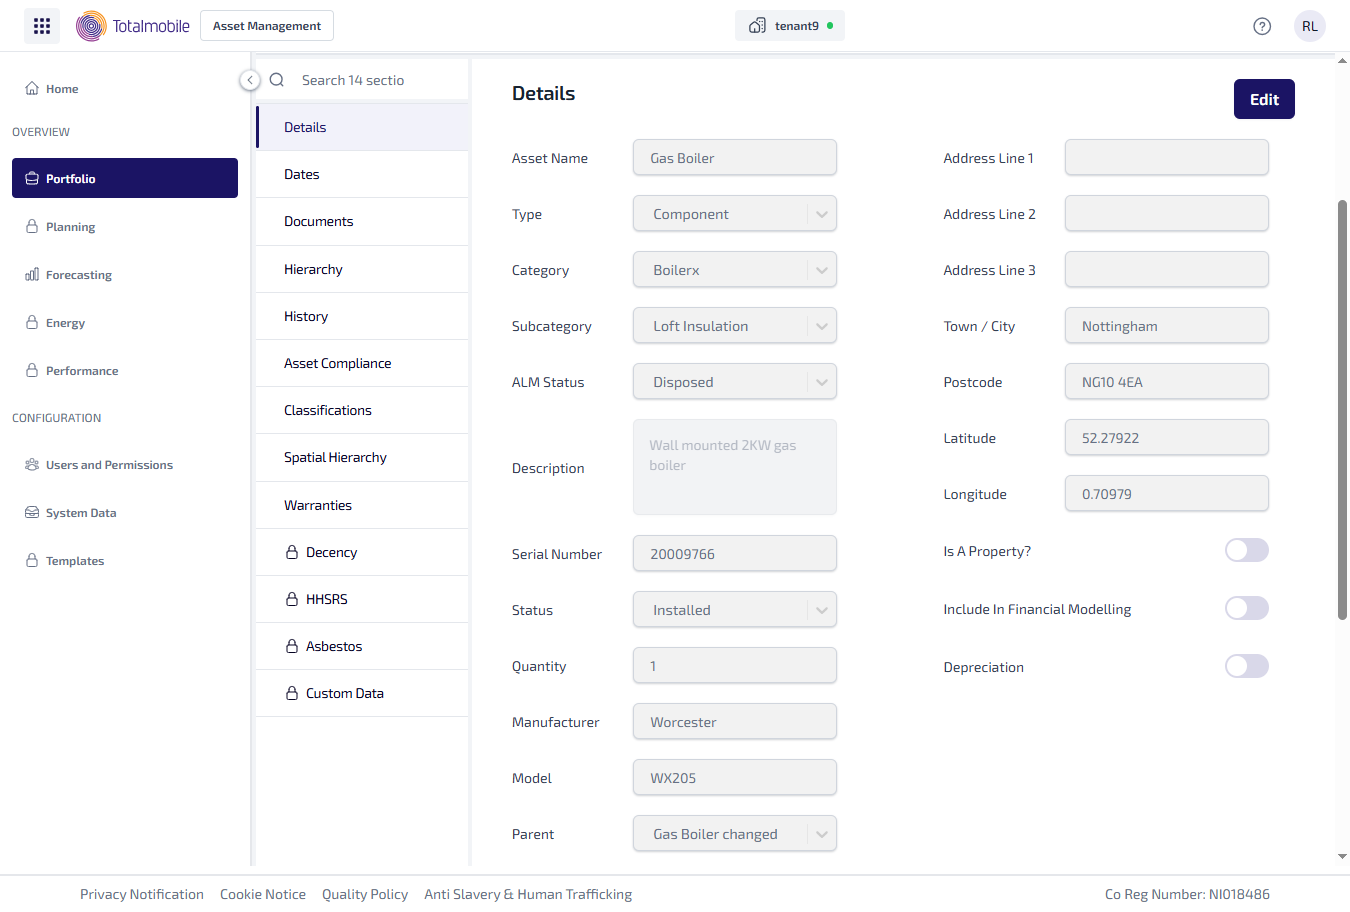This screenshot has height=912, width=1350.
Task: Click the Forecasting chart icon
Action: coord(32,274)
